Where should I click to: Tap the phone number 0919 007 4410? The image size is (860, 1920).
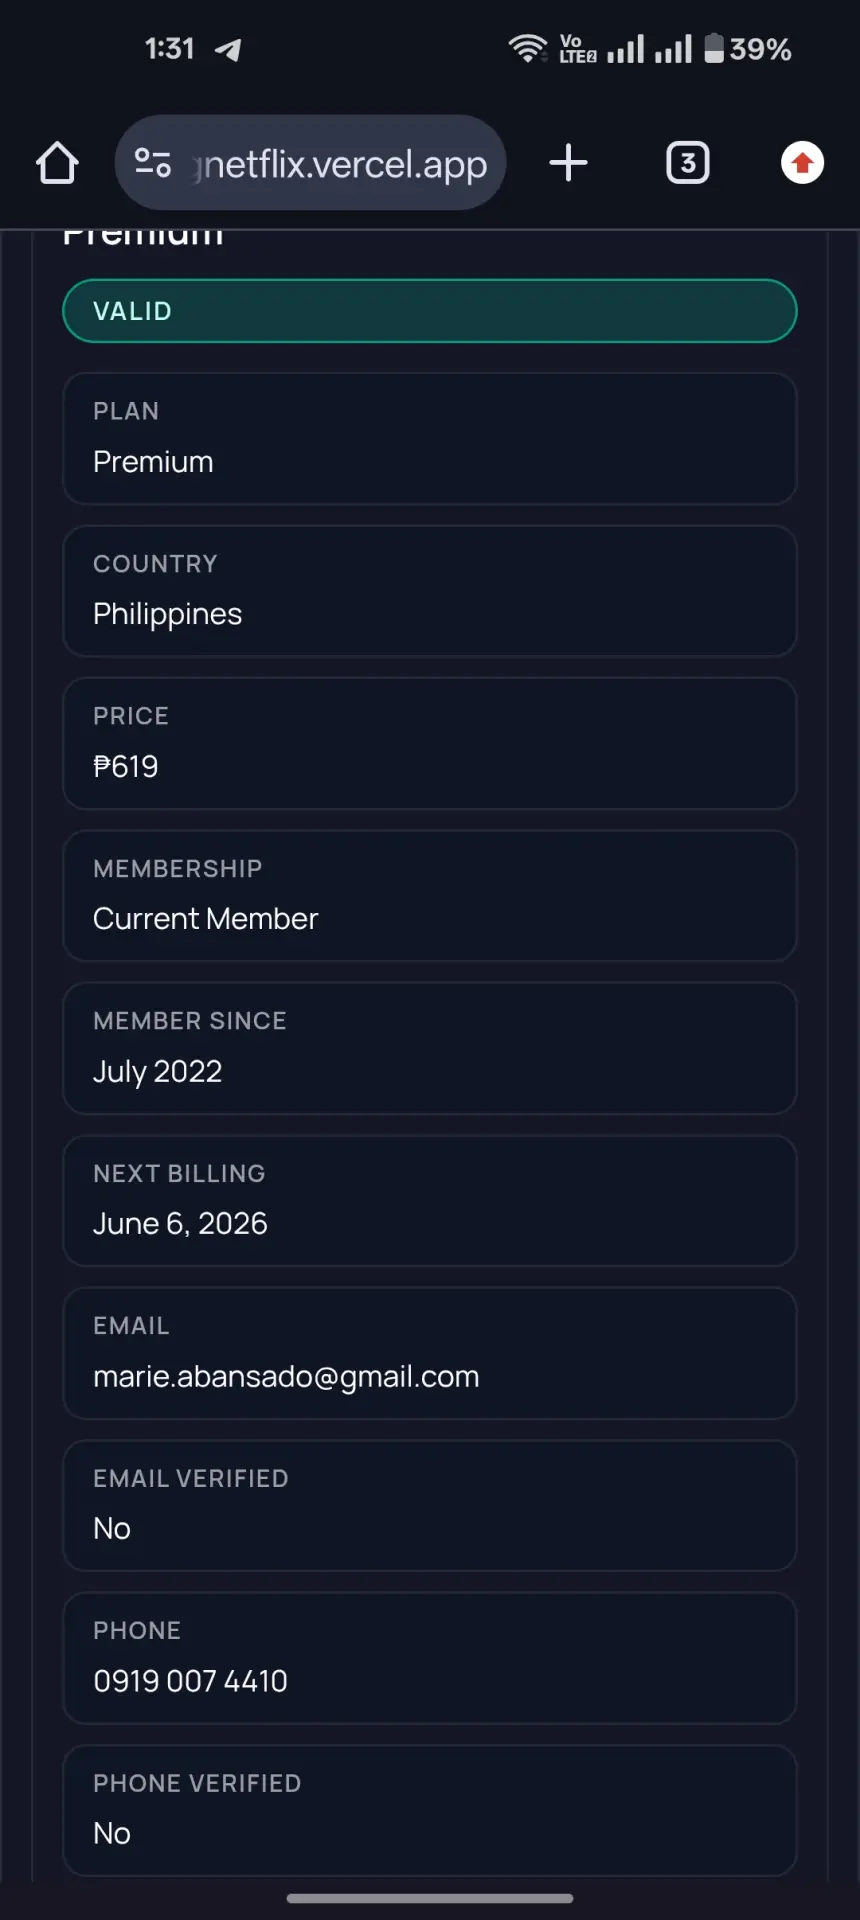coord(190,1681)
